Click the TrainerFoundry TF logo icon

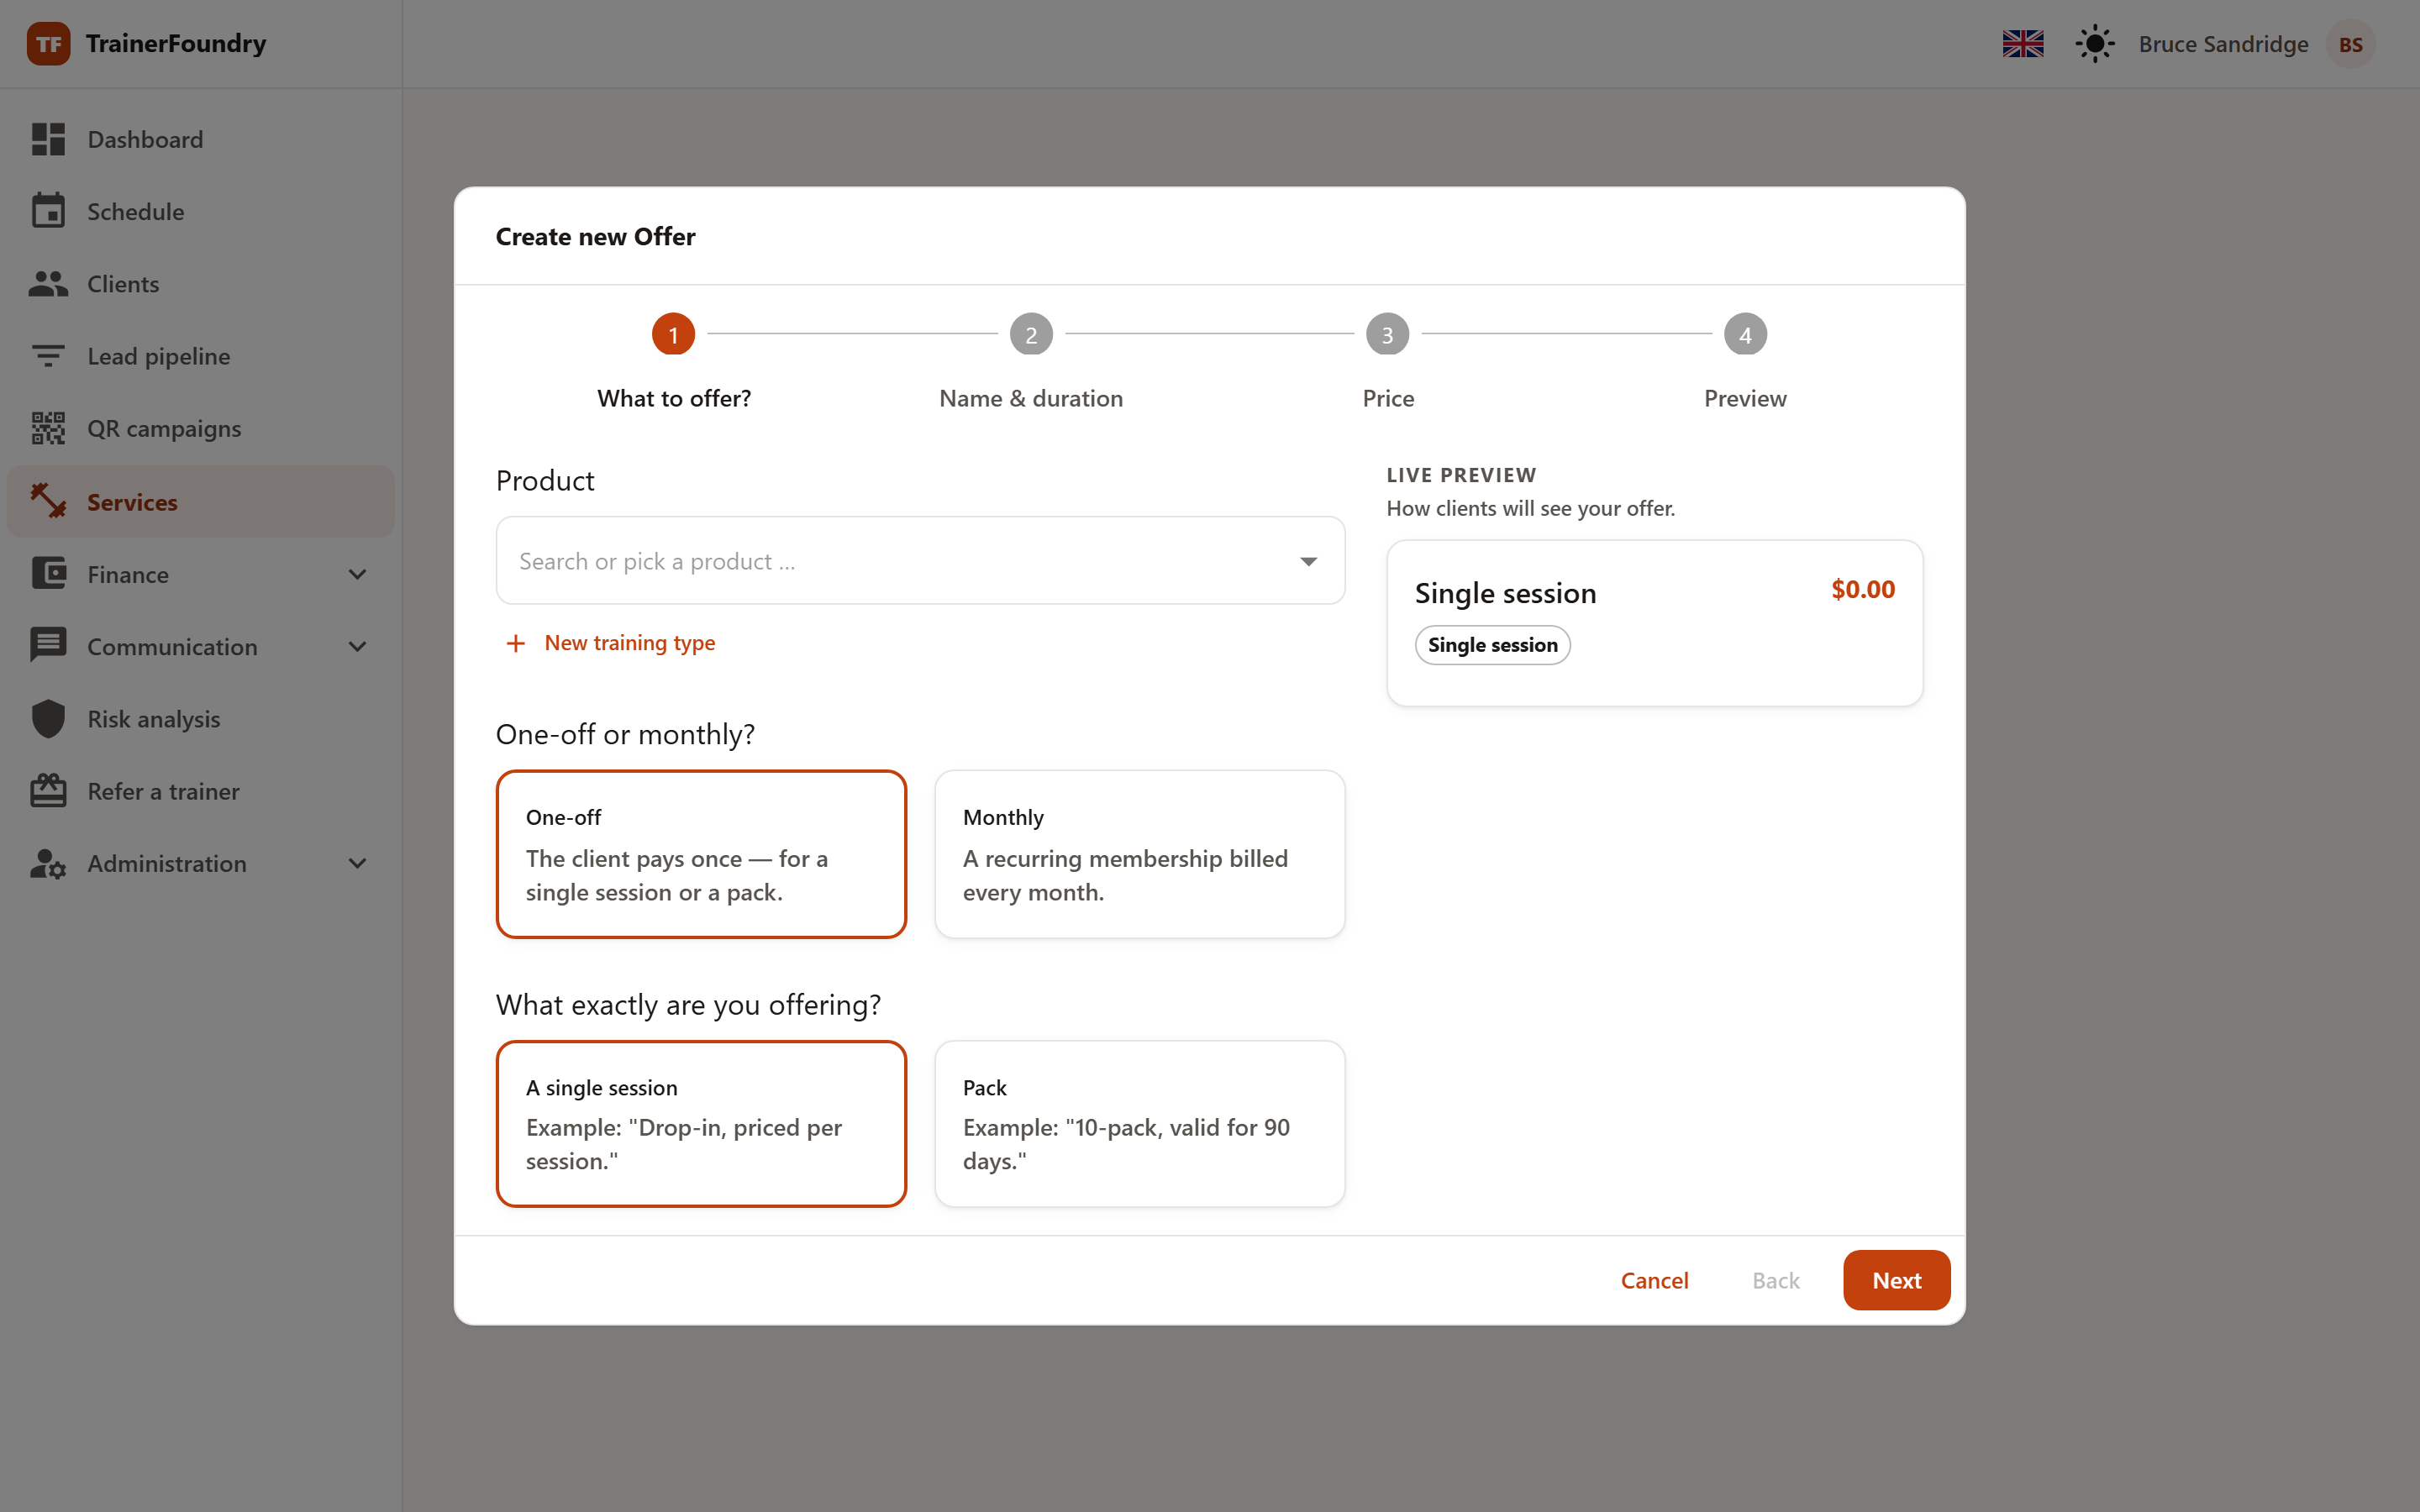48,44
